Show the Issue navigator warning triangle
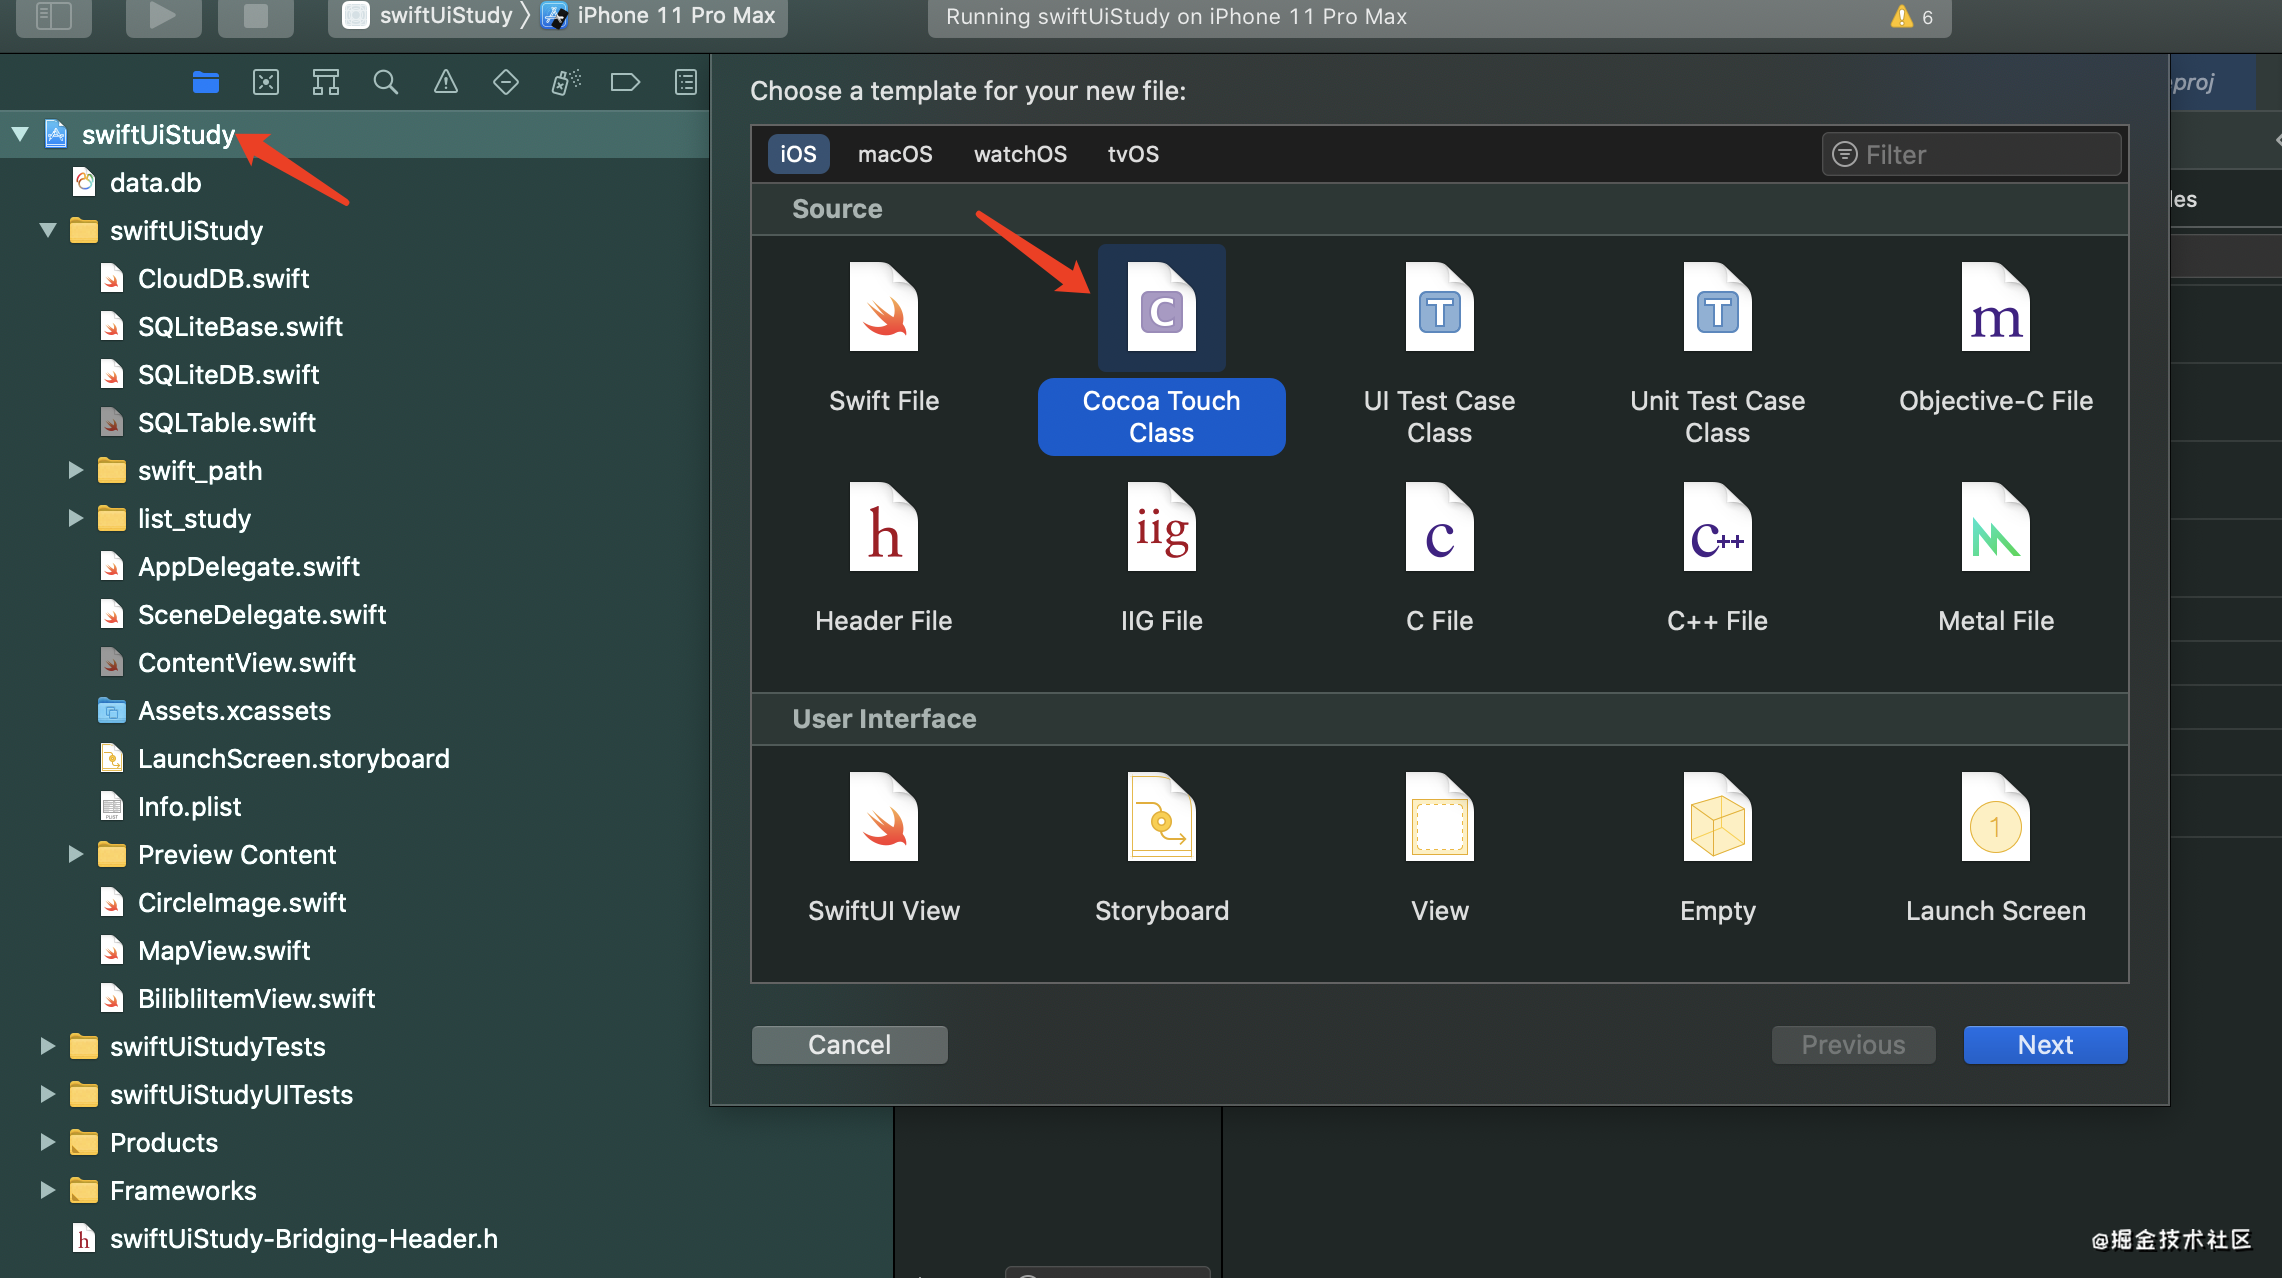This screenshot has height=1278, width=2282. (x=446, y=82)
